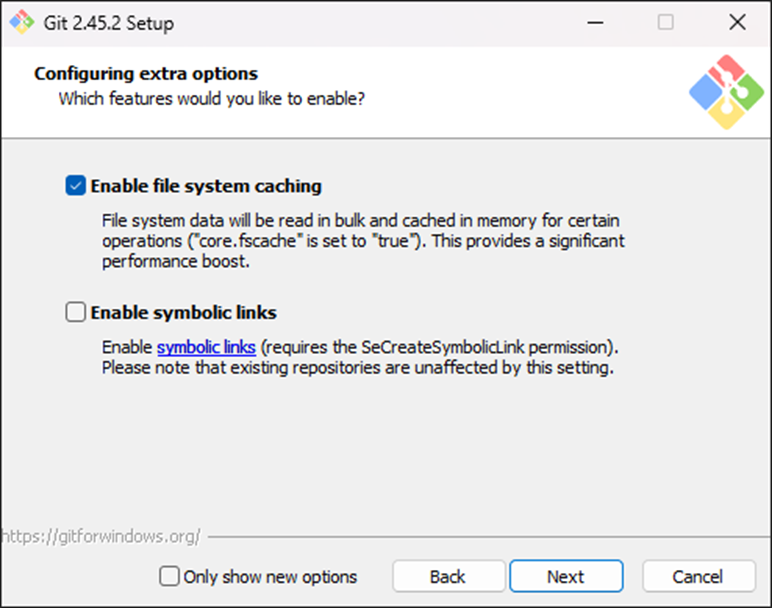Click the Git logo in the header
Viewport: 772px width, 608px height.
pyautogui.click(x=726, y=92)
